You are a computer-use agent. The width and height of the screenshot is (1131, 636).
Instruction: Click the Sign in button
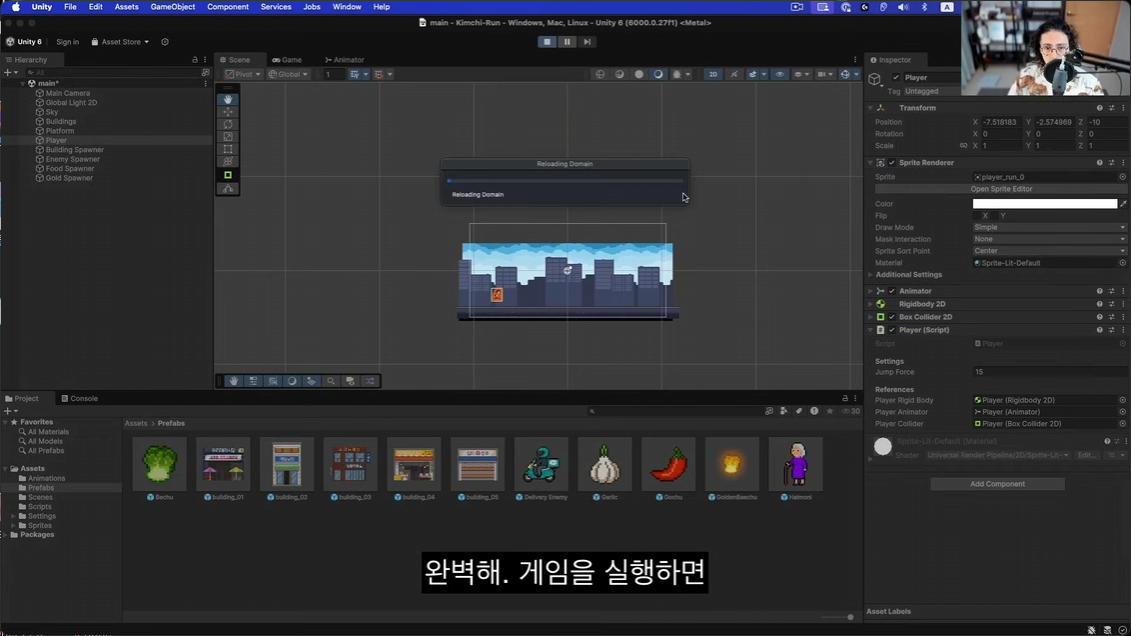point(68,42)
